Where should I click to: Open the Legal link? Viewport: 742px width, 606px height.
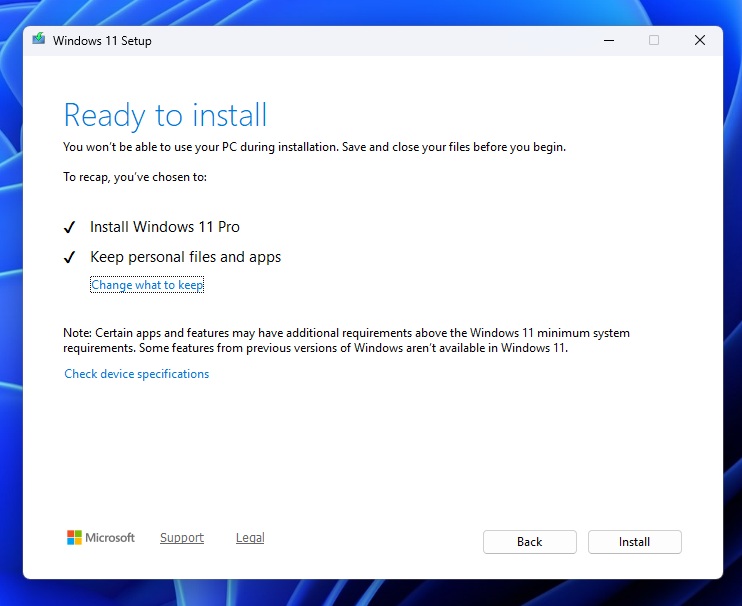click(x=250, y=538)
